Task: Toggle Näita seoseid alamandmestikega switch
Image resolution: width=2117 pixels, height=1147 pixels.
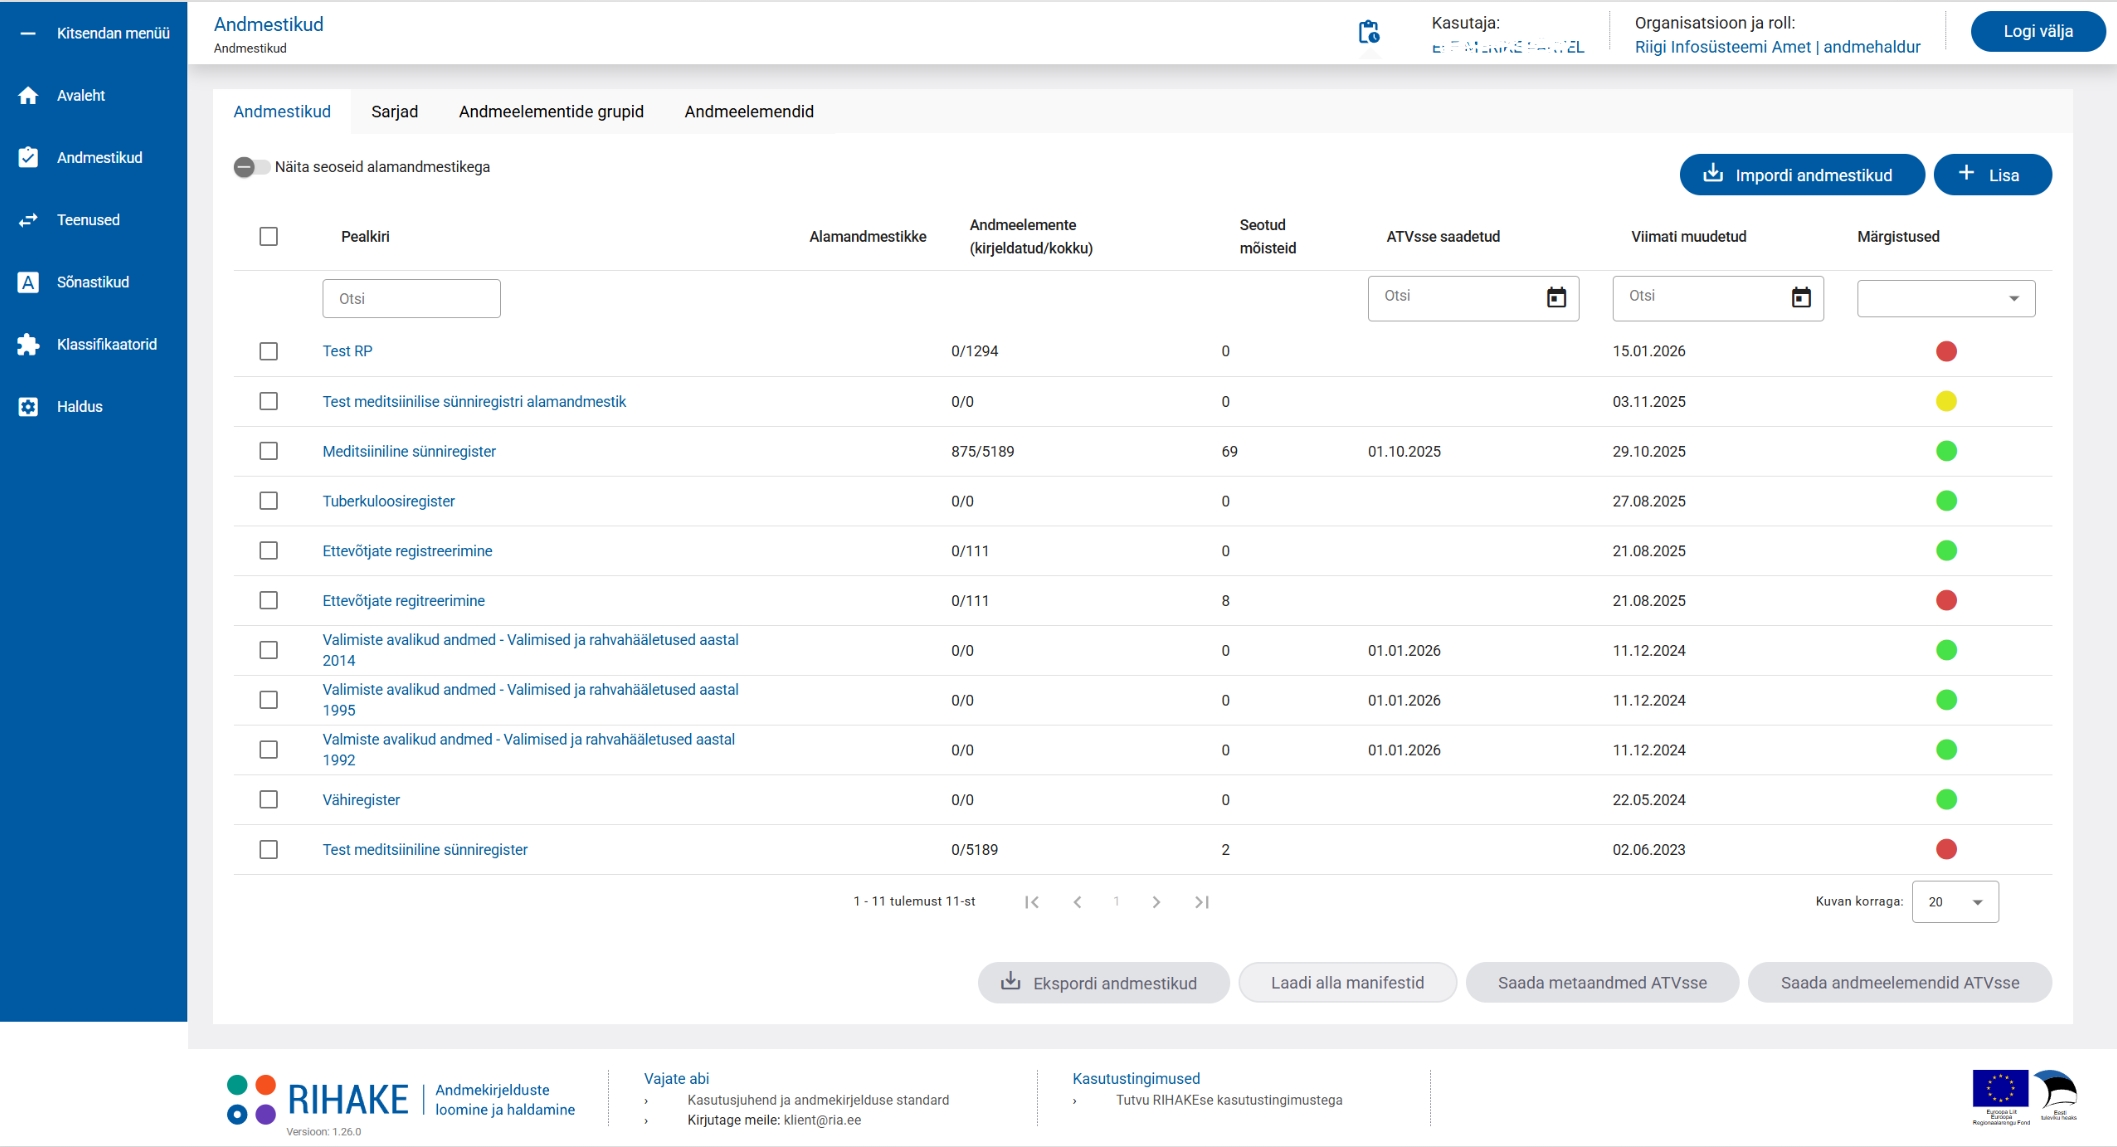Action: (x=251, y=167)
